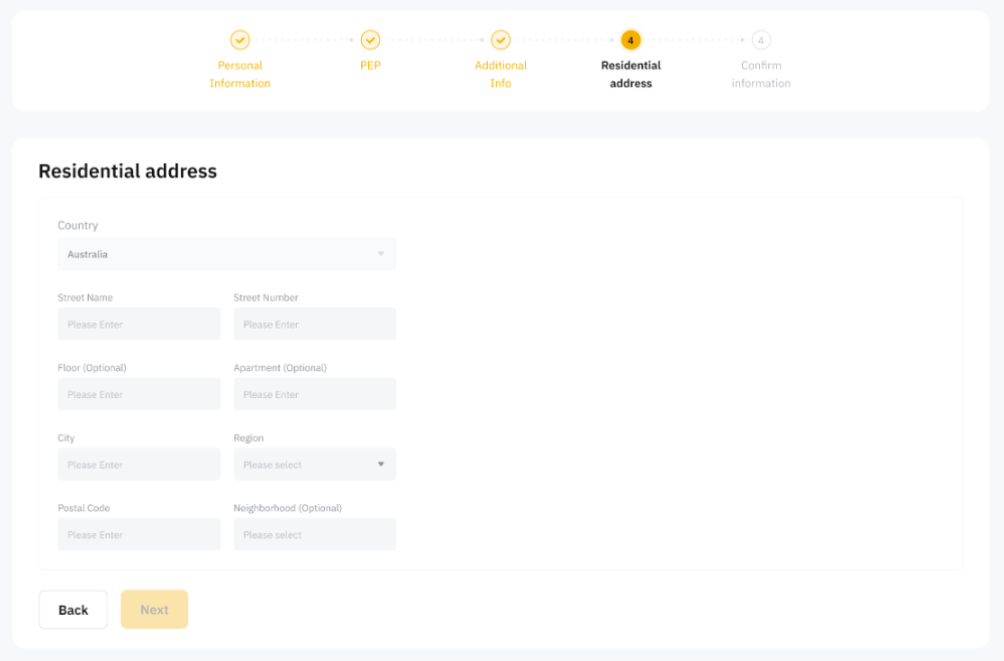Focus the Street Number input field

coord(314,324)
